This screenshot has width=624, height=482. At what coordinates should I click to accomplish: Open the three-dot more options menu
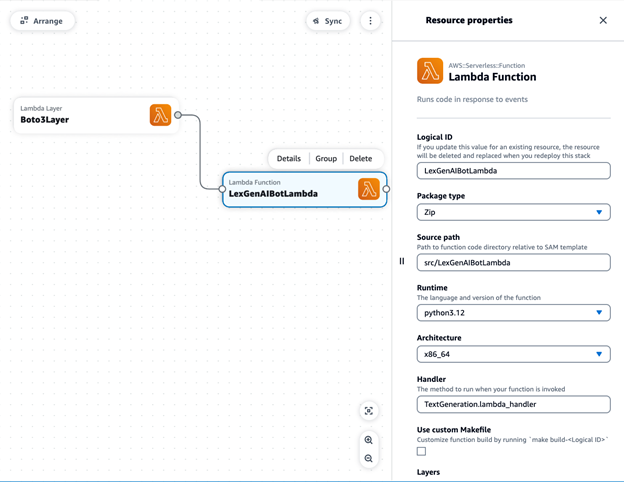pyautogui.click(x=370, y=21)
